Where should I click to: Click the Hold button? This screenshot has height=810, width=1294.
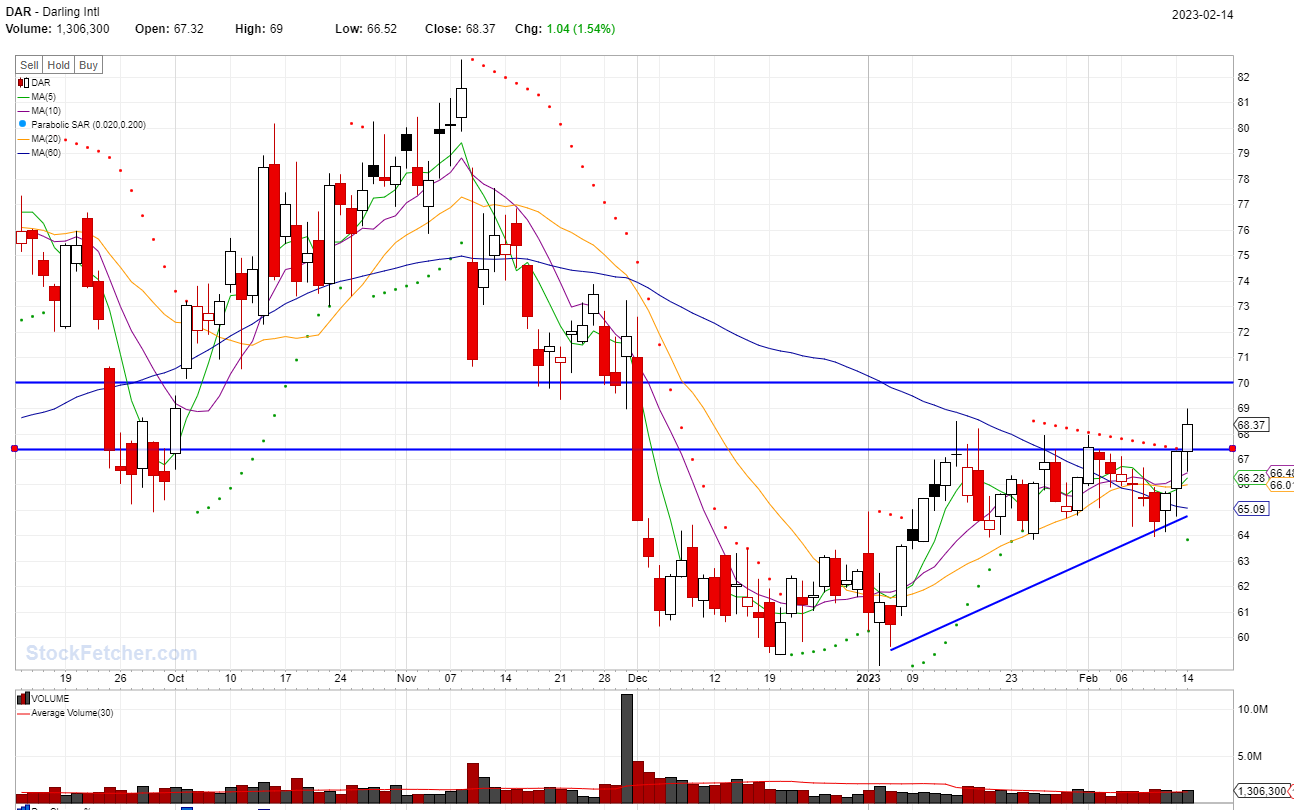coord(59,65)
